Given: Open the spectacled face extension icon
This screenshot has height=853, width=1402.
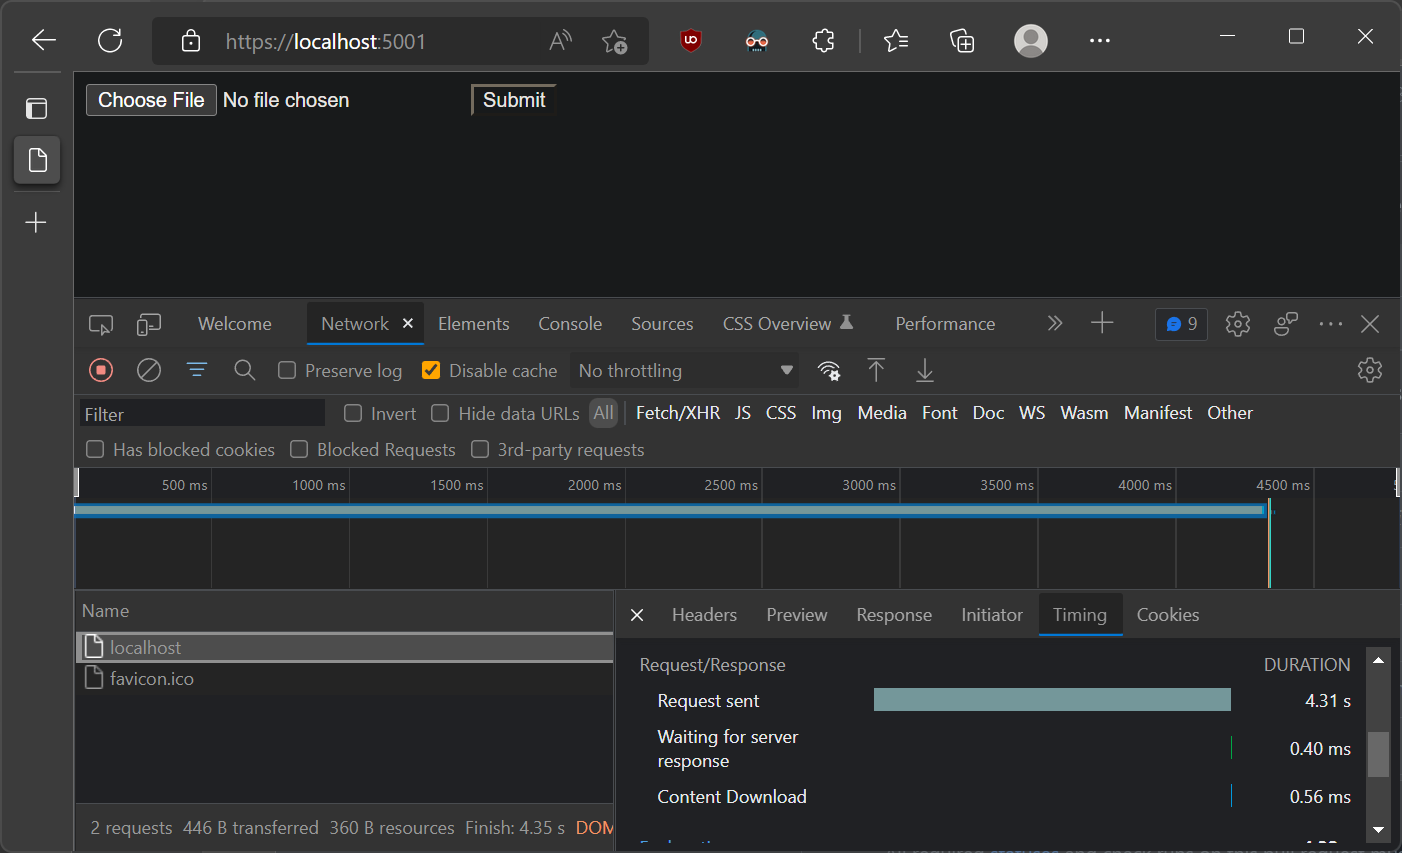Looking at the screenshot, I should (757, 41).
